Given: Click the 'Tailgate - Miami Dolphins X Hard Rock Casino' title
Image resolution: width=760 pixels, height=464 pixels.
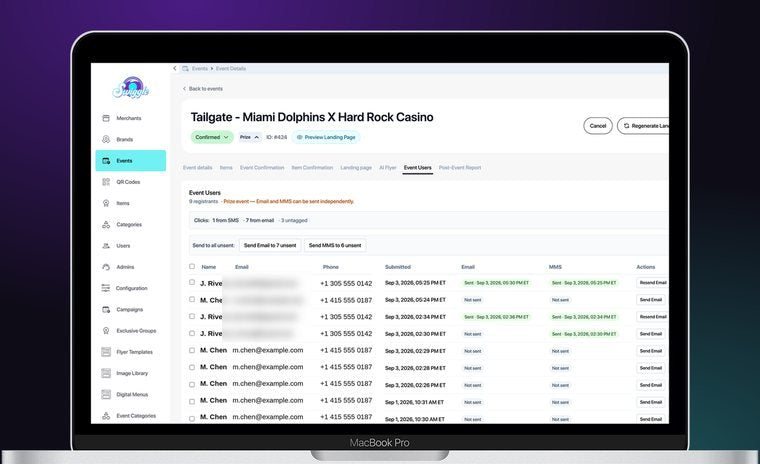Looking at the screenshot, I should [x=312, y=117].
